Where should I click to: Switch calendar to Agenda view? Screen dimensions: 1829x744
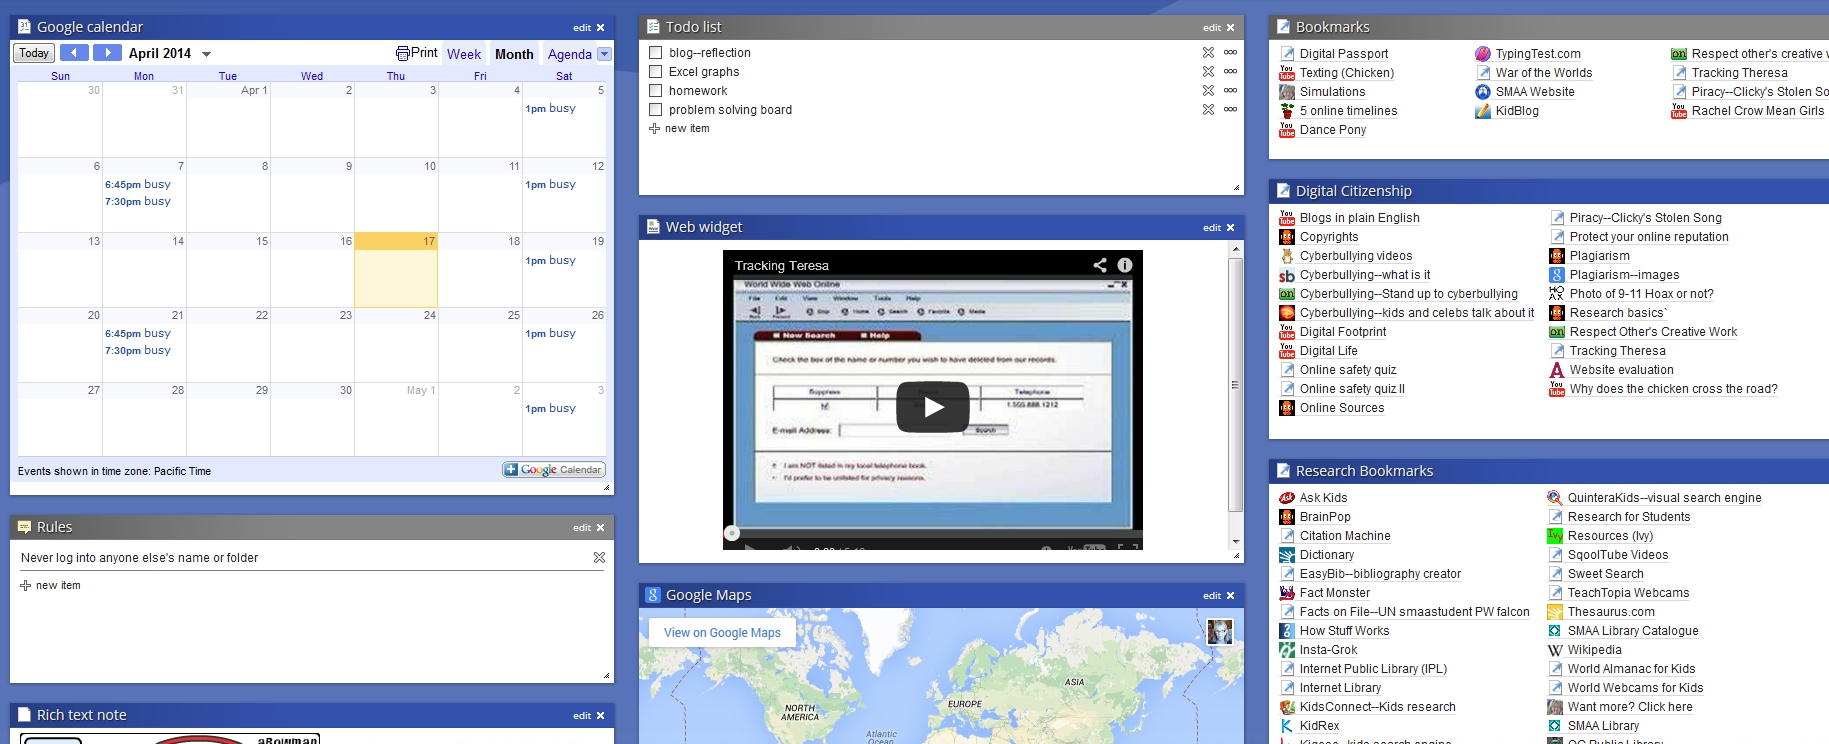pos(570,54)
